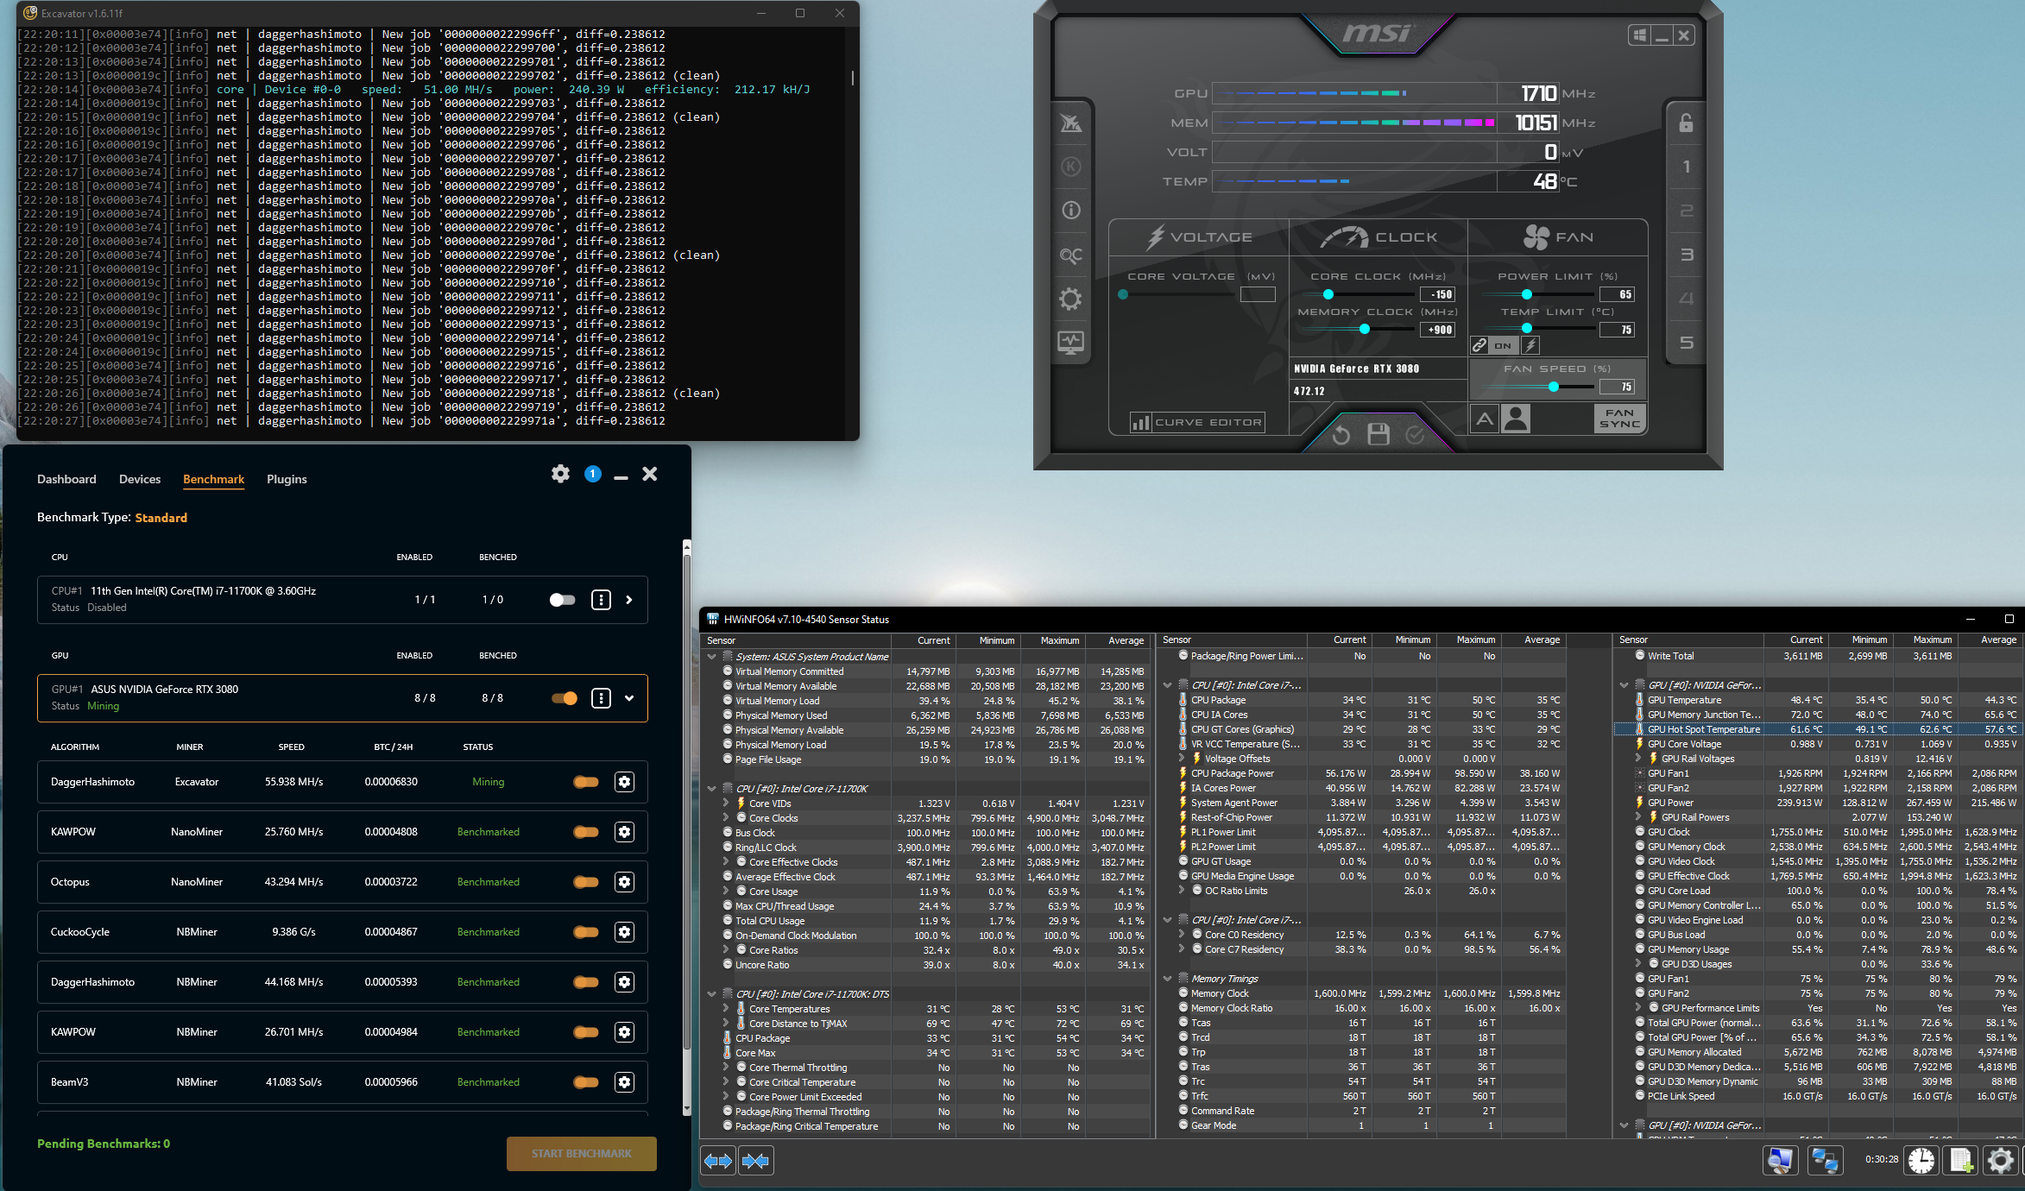
Task: Open the Afterburner CURVE EDITOR
Action: click(x=1197, y=422)
